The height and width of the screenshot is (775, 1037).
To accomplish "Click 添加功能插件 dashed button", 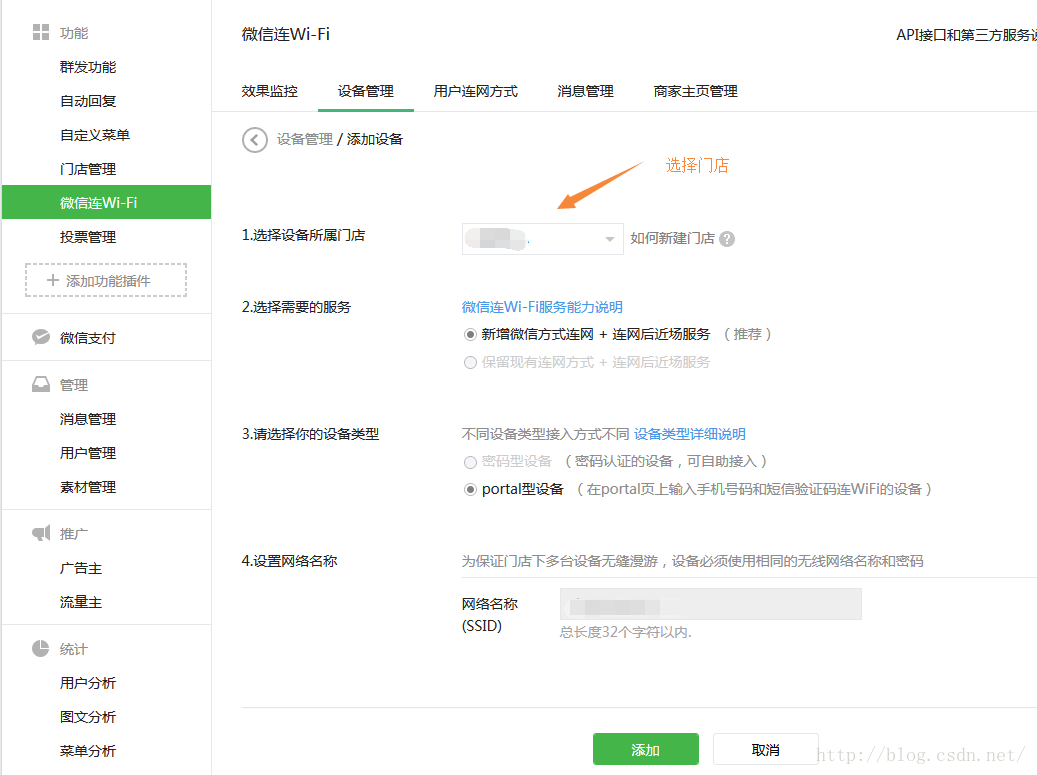I will [x=106, y=280].
